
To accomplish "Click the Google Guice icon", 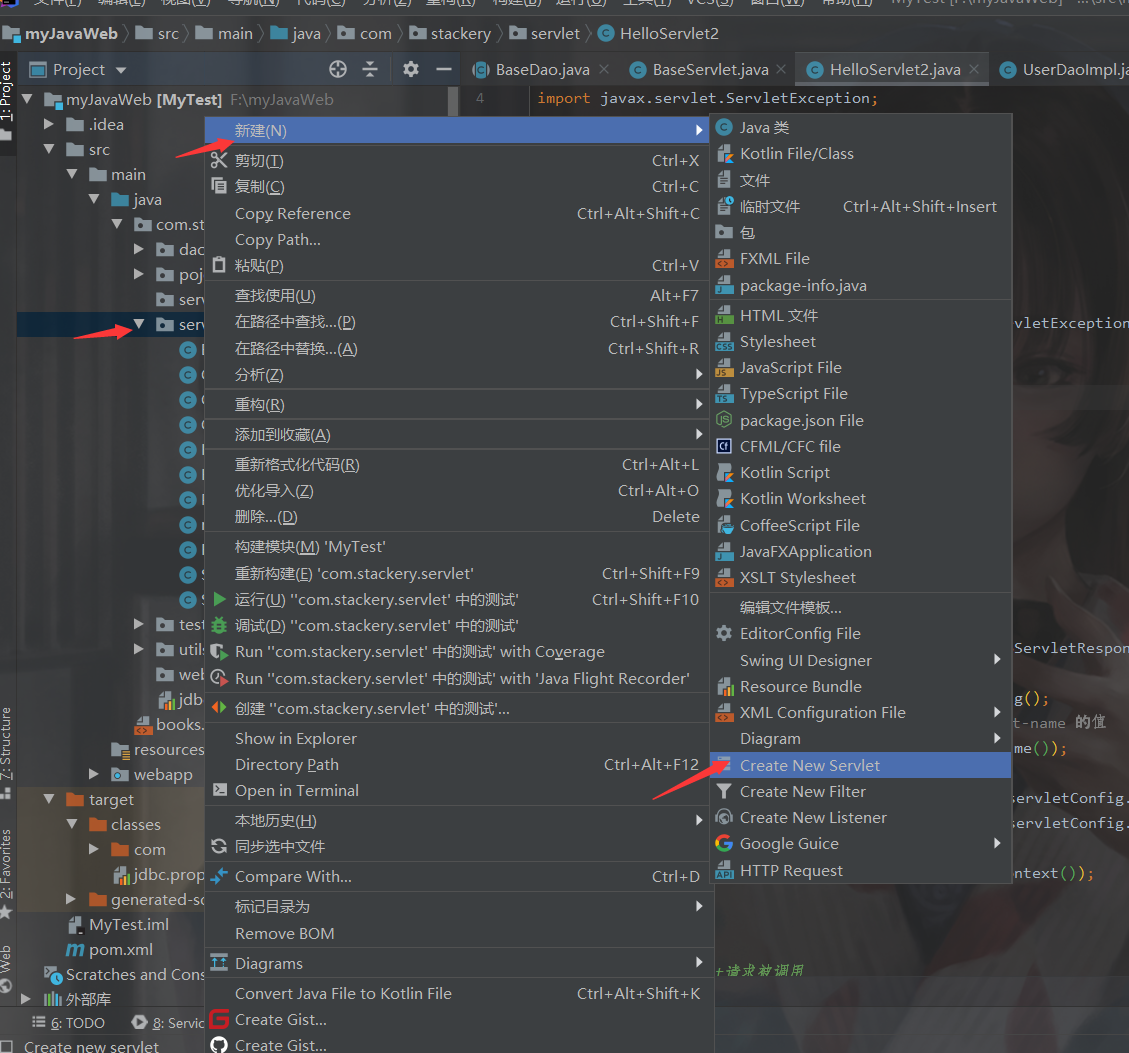I will (724, 843).
